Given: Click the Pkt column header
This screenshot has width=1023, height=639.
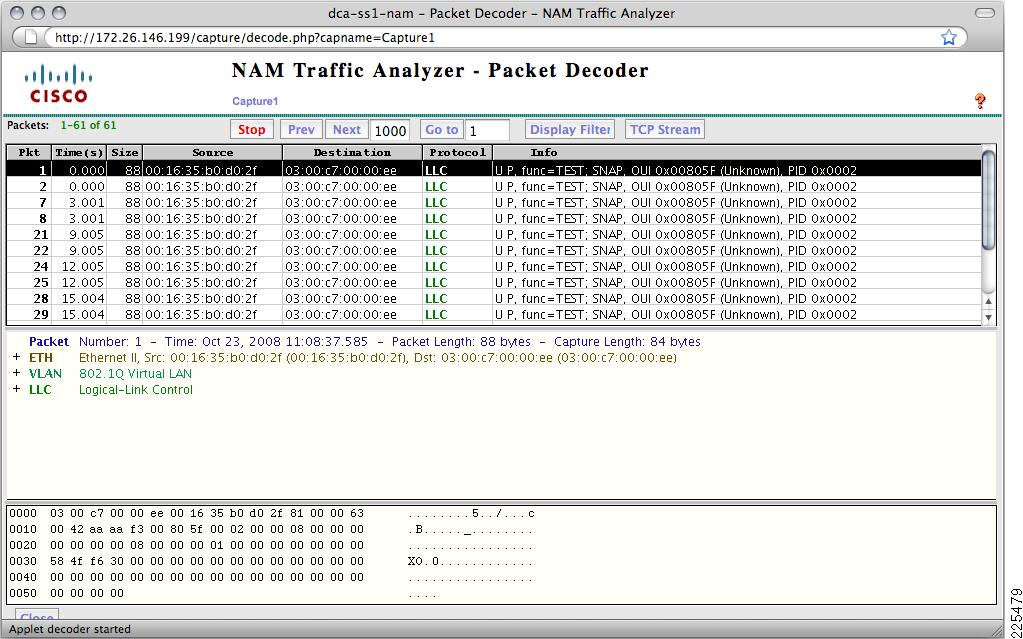Looking at the screenshot, I should coord(29,153).
